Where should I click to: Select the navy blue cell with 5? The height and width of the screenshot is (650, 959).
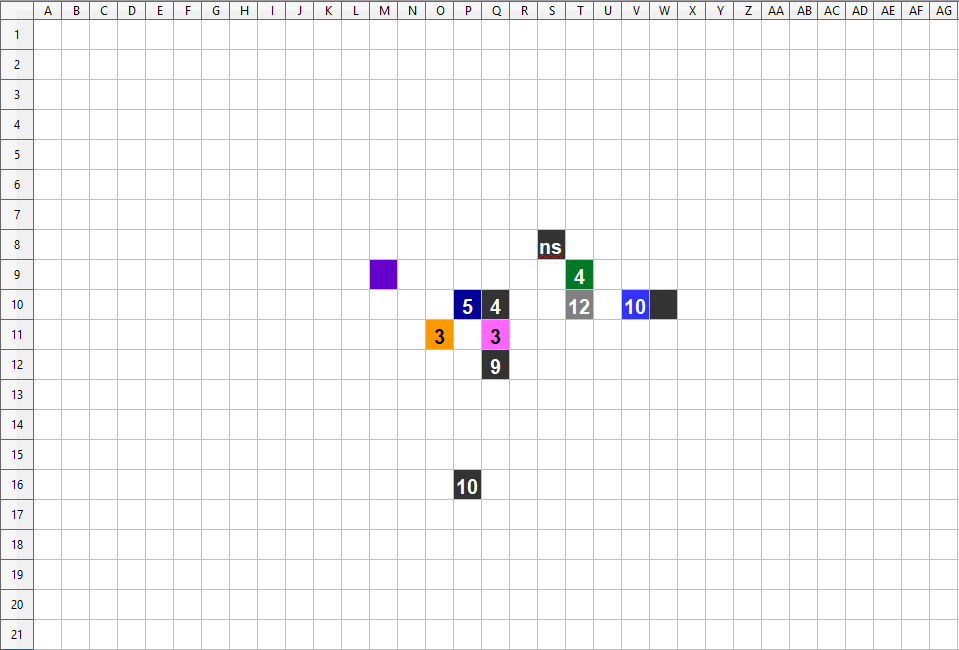coord(467,305)
